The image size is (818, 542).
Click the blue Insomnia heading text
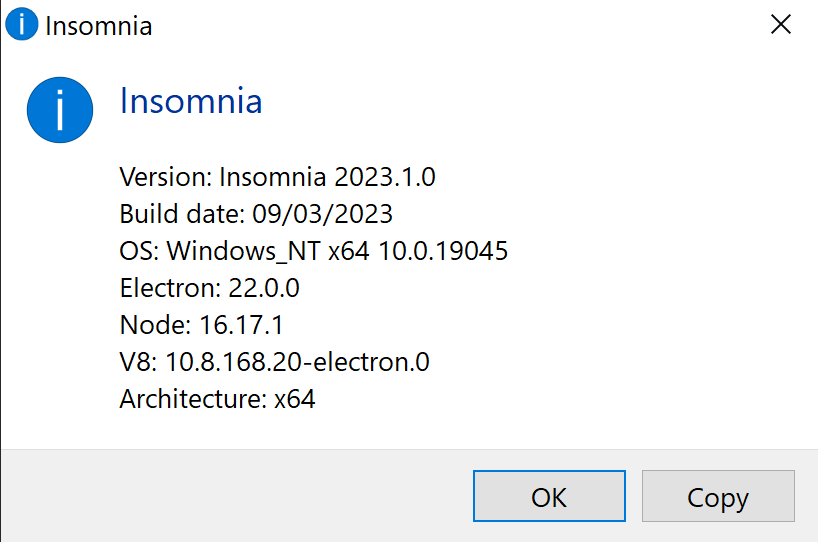pyautogui.click(x=191, y=101)
